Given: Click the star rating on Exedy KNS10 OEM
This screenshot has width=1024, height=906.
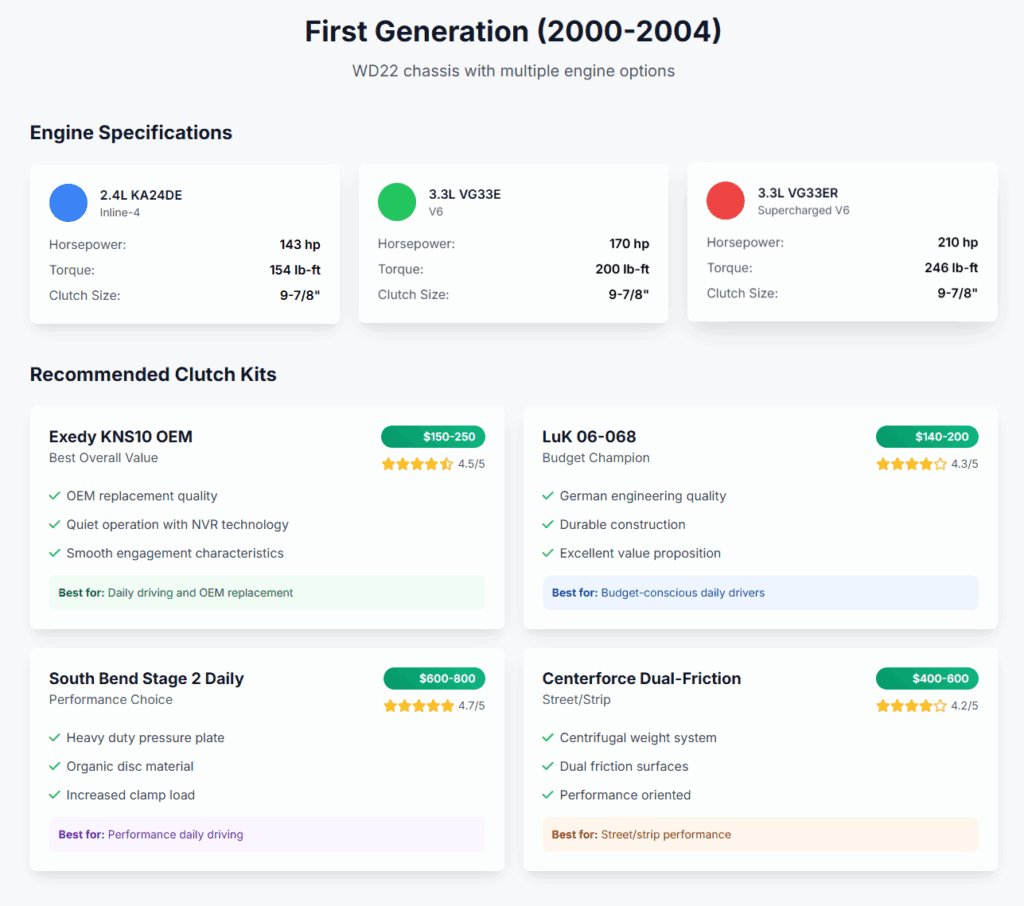Looking at the screenshot, I should pyautogui.click(x=417, y=464).
